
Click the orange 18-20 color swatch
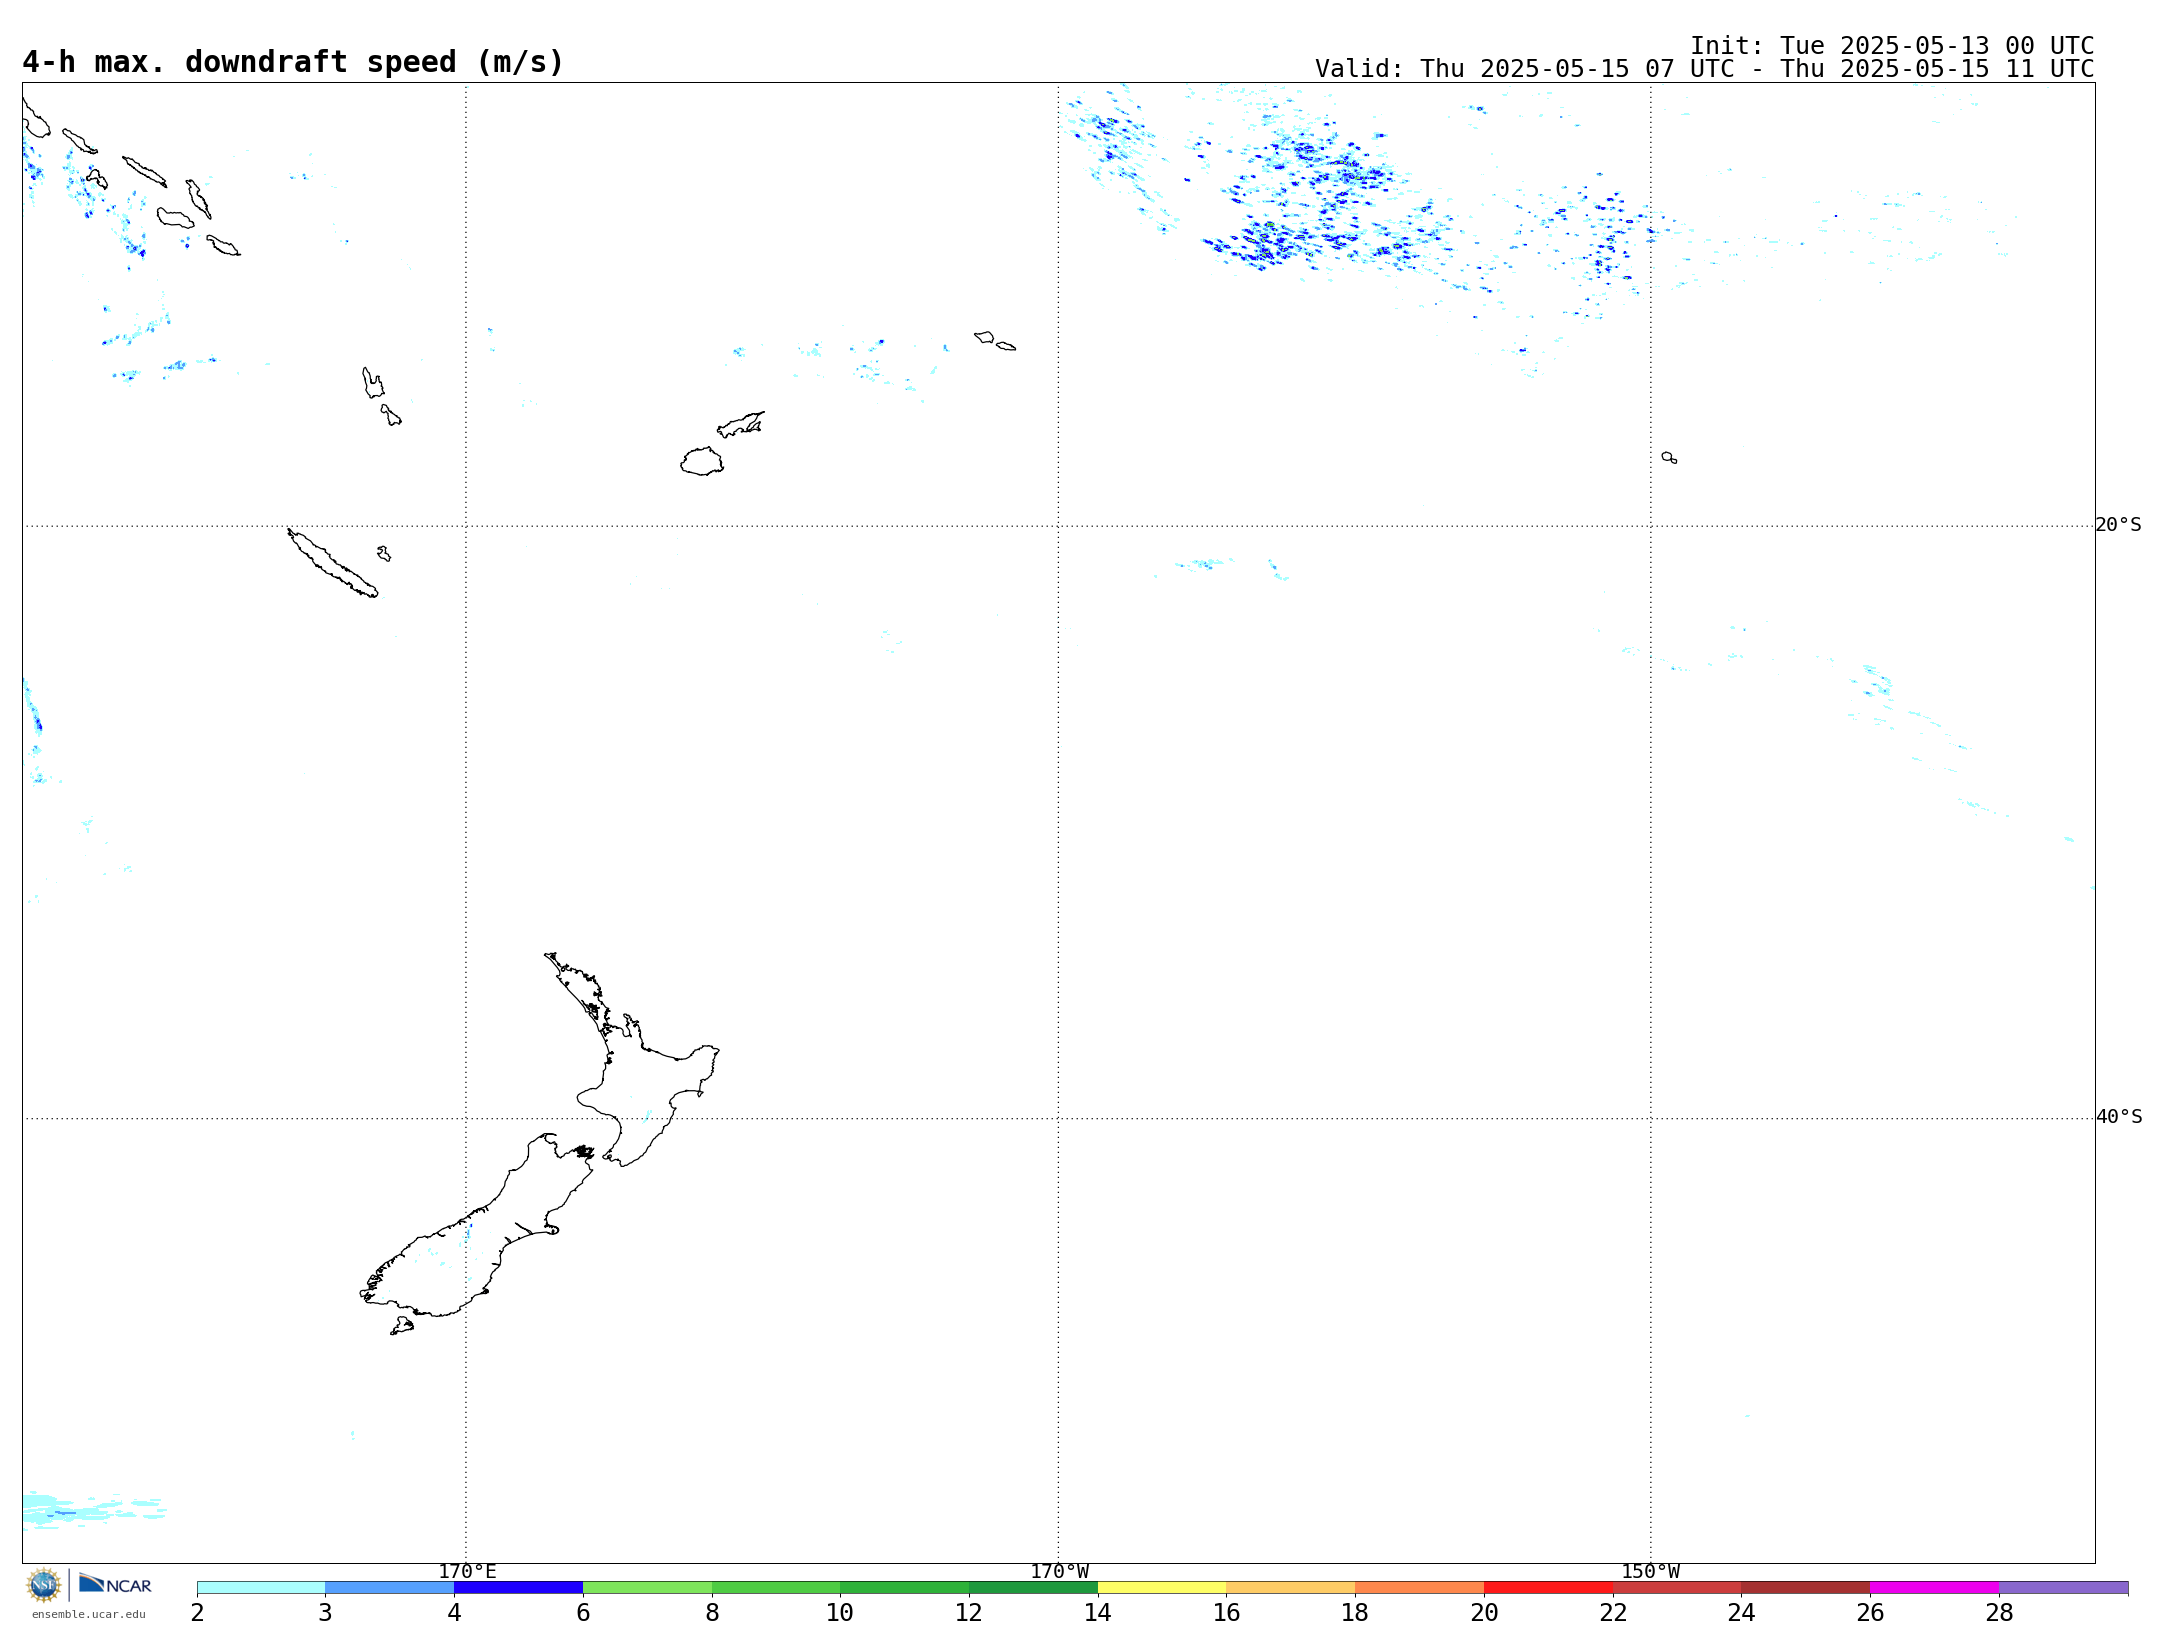click(x=1419, y=1587)
